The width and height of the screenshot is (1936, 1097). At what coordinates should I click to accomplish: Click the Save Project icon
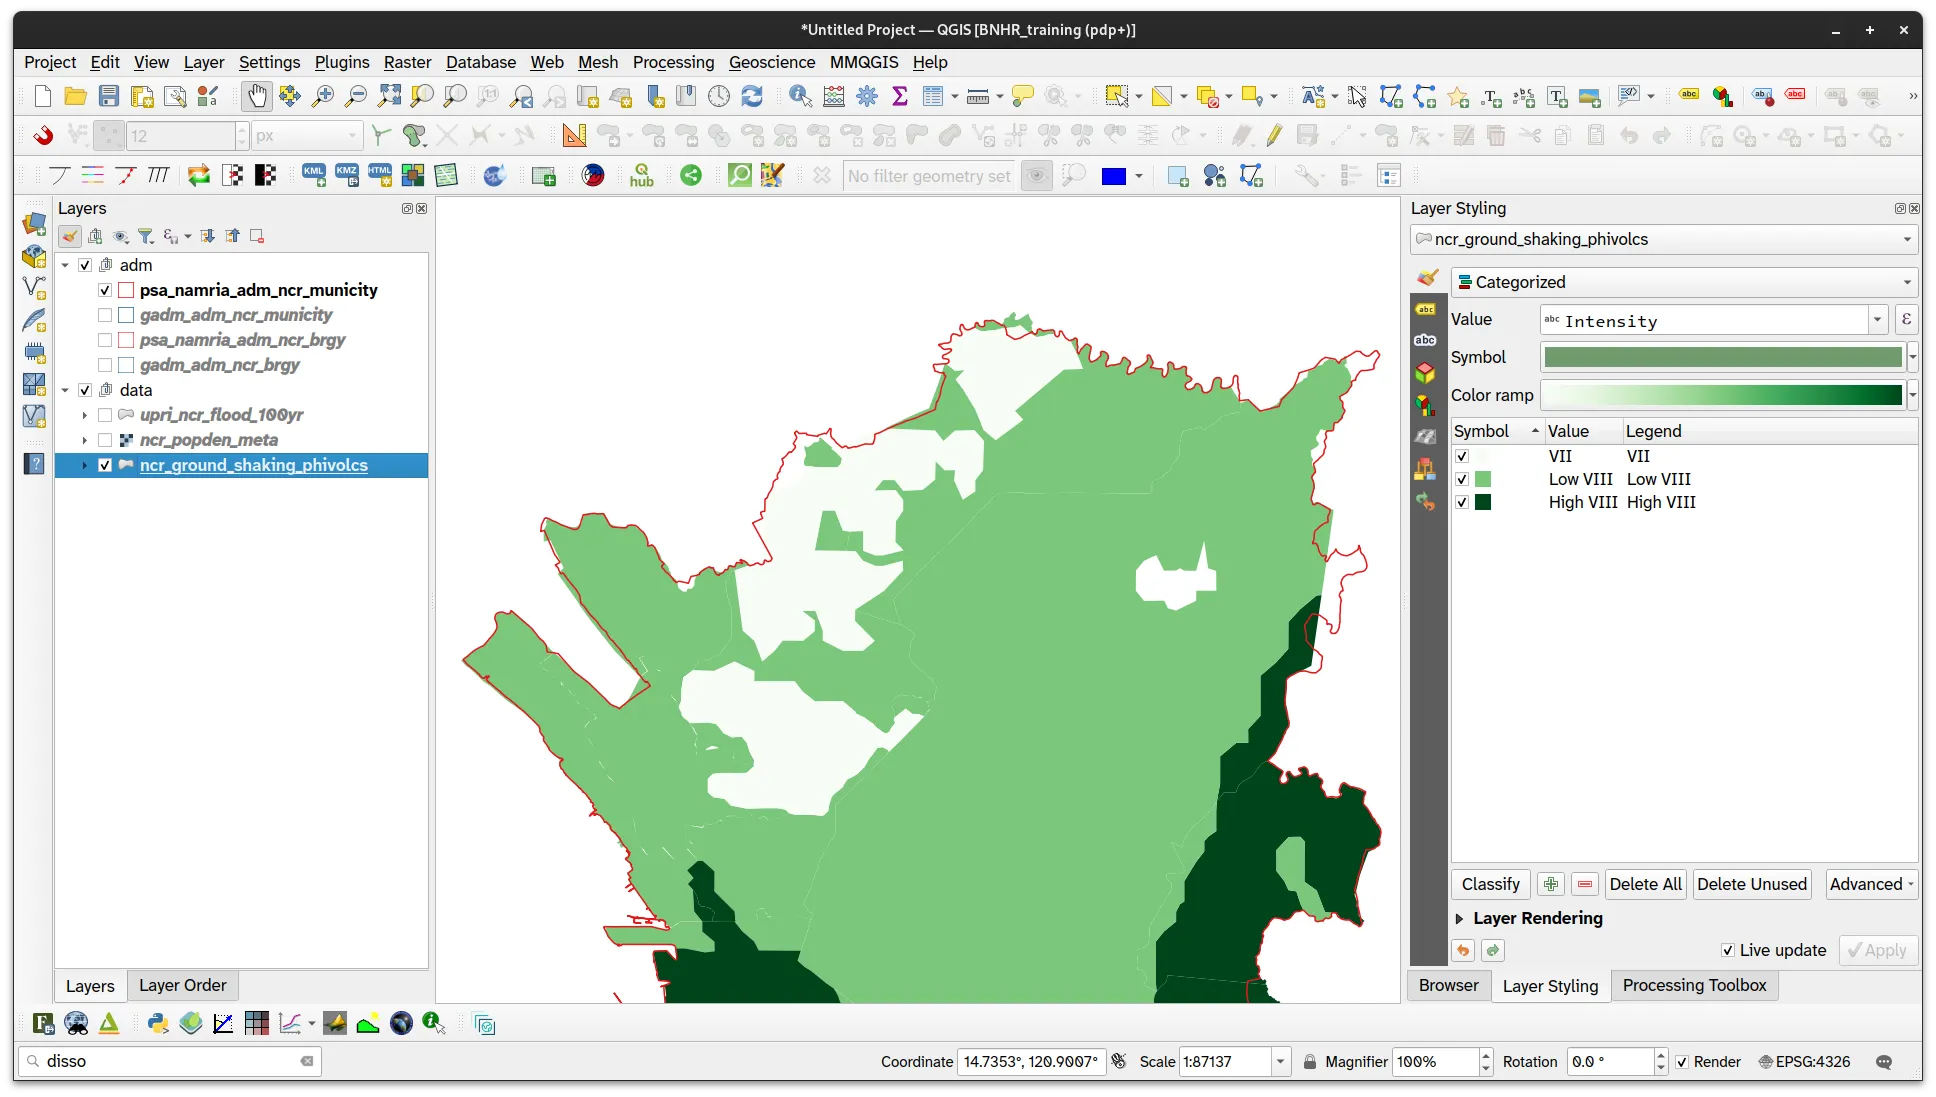(x=109, y=96)
